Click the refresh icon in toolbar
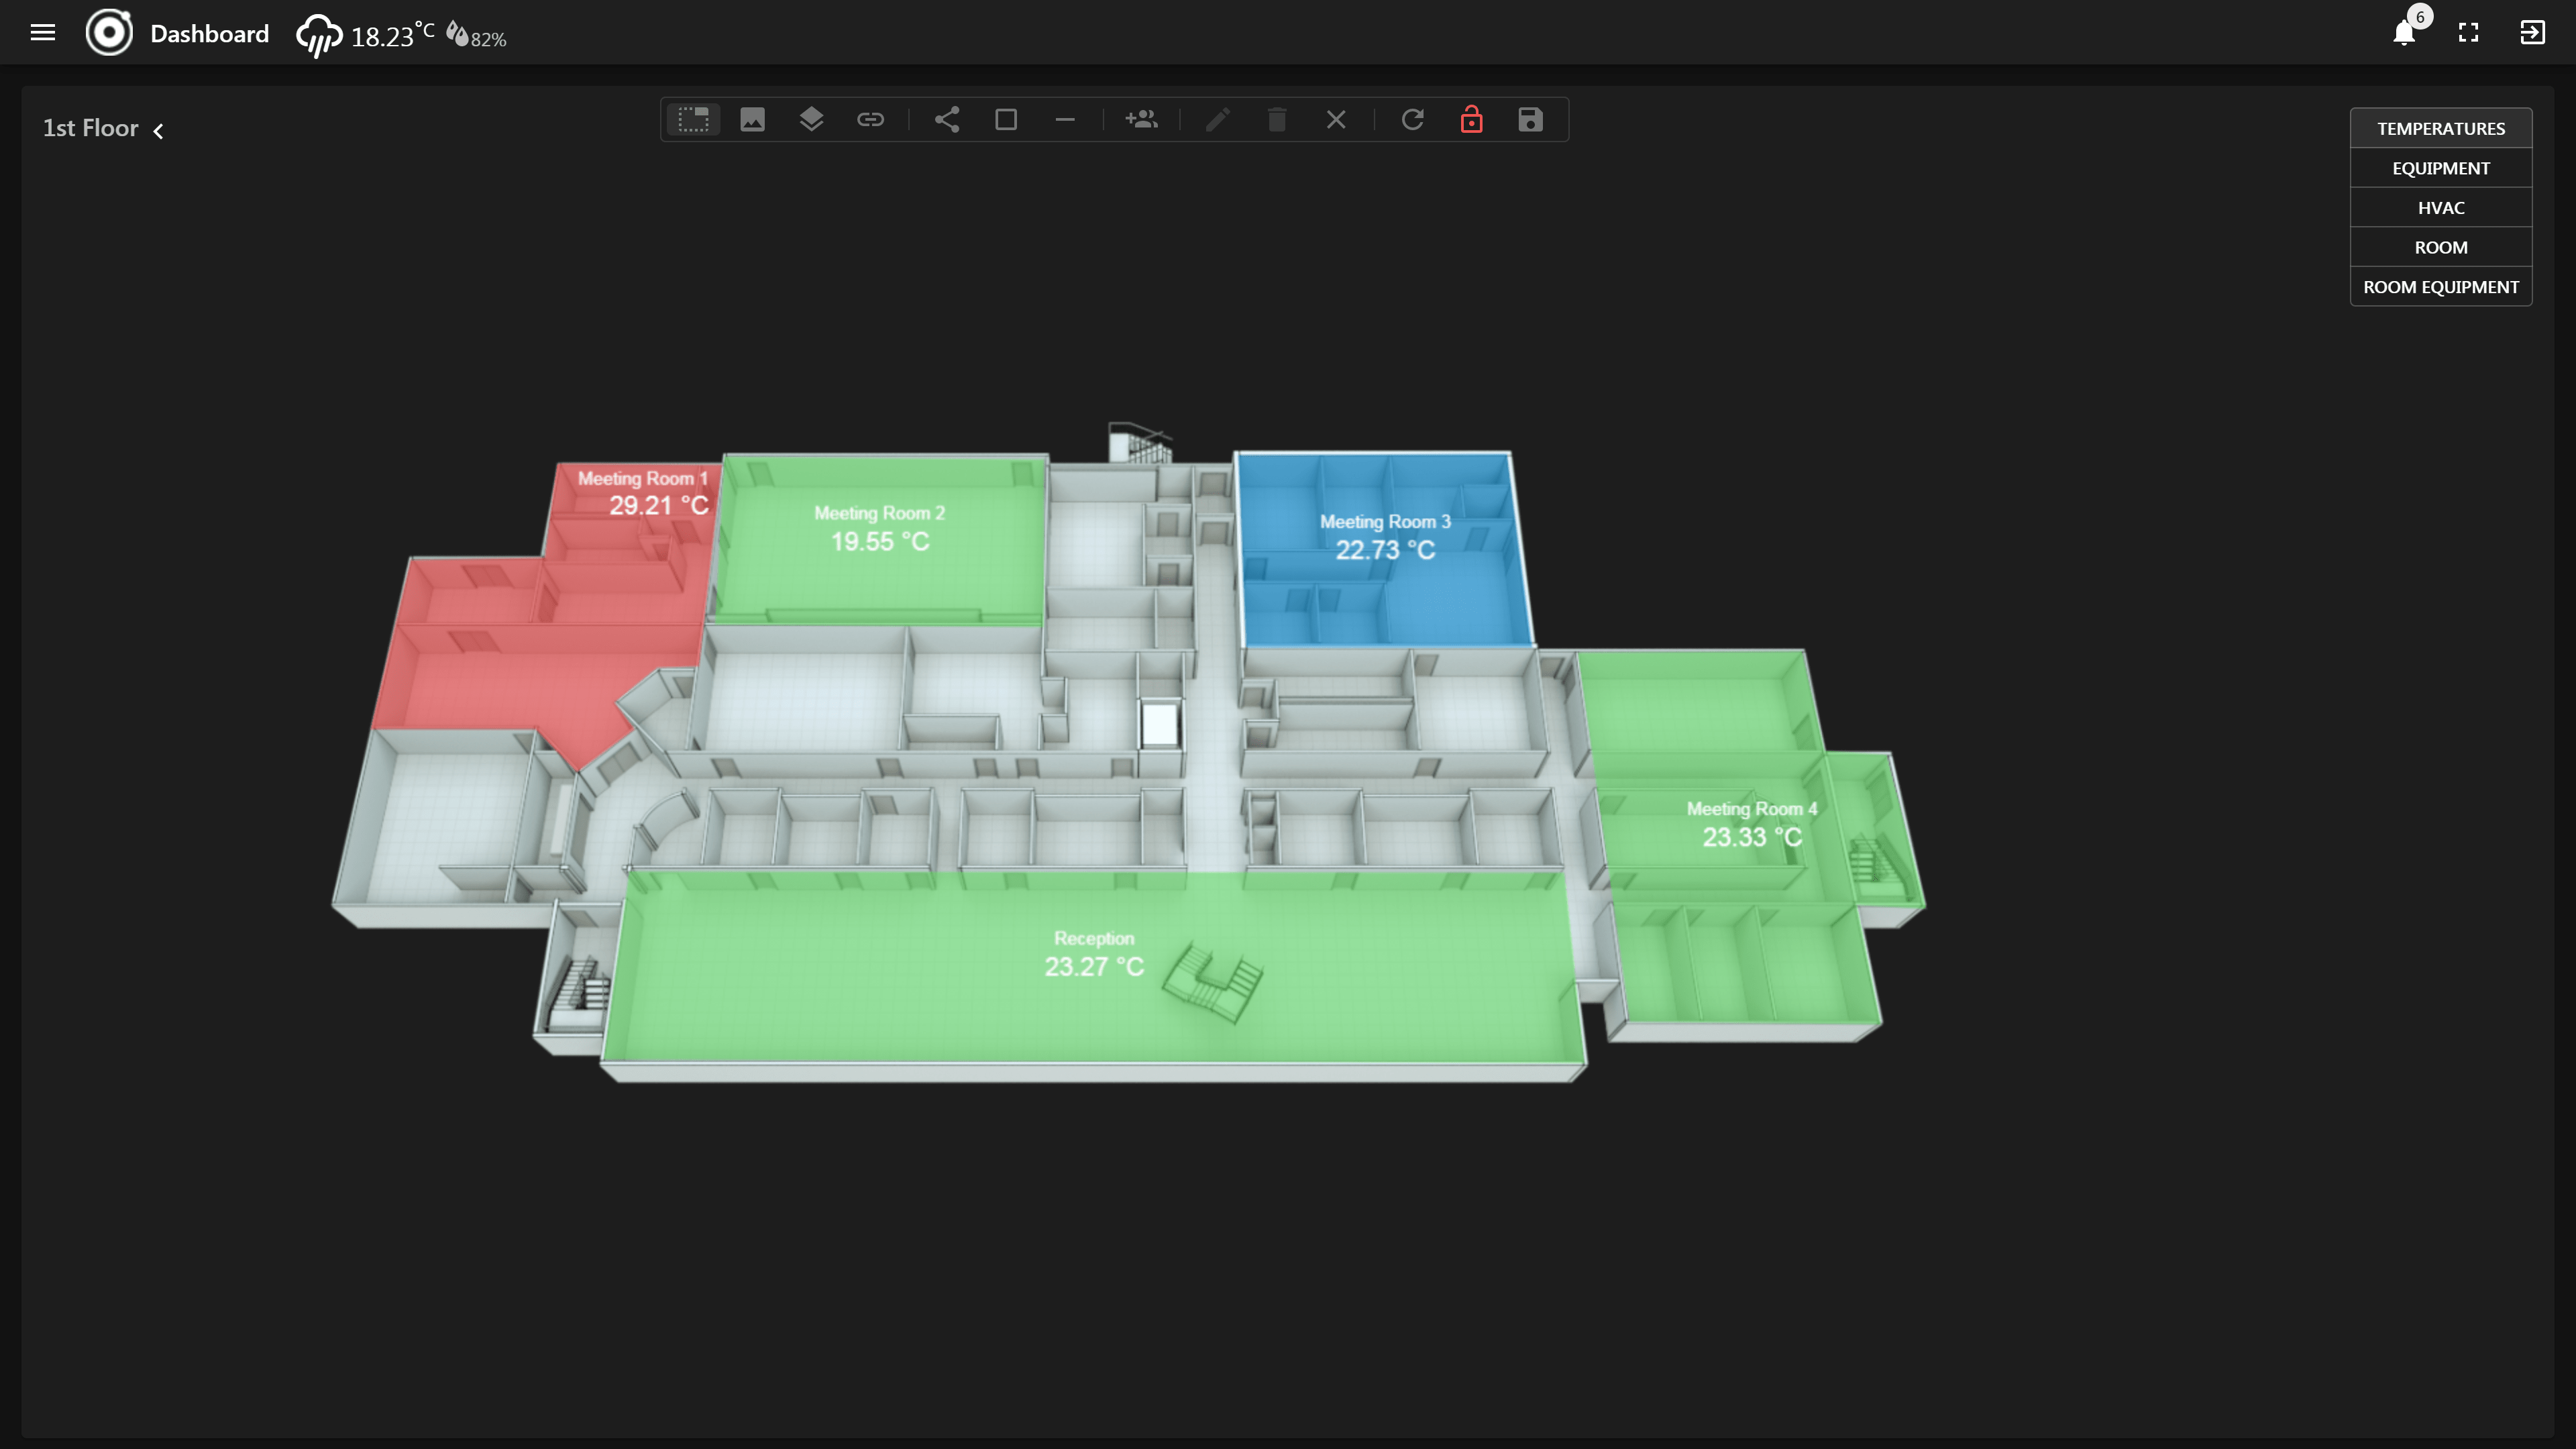The height and width of the screenshot is (1449, 2576). click(x=1412, y=120)
